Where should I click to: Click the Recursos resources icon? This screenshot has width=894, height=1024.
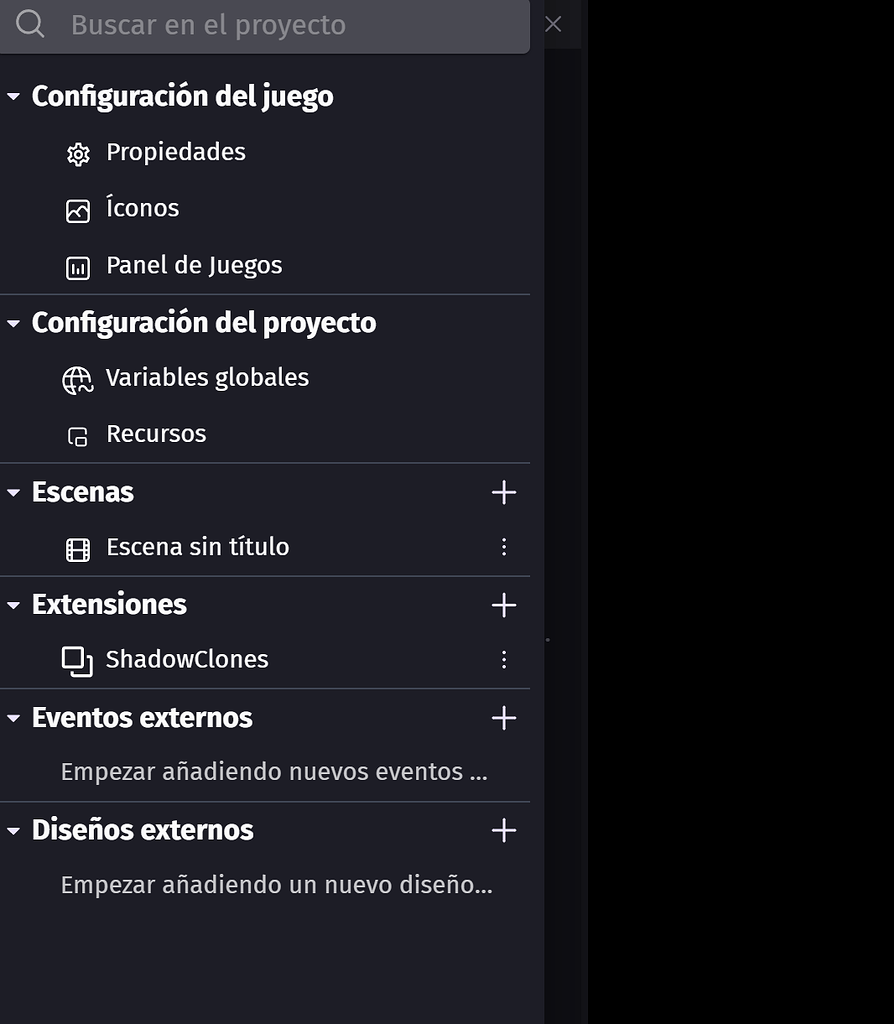pos(78,434)
